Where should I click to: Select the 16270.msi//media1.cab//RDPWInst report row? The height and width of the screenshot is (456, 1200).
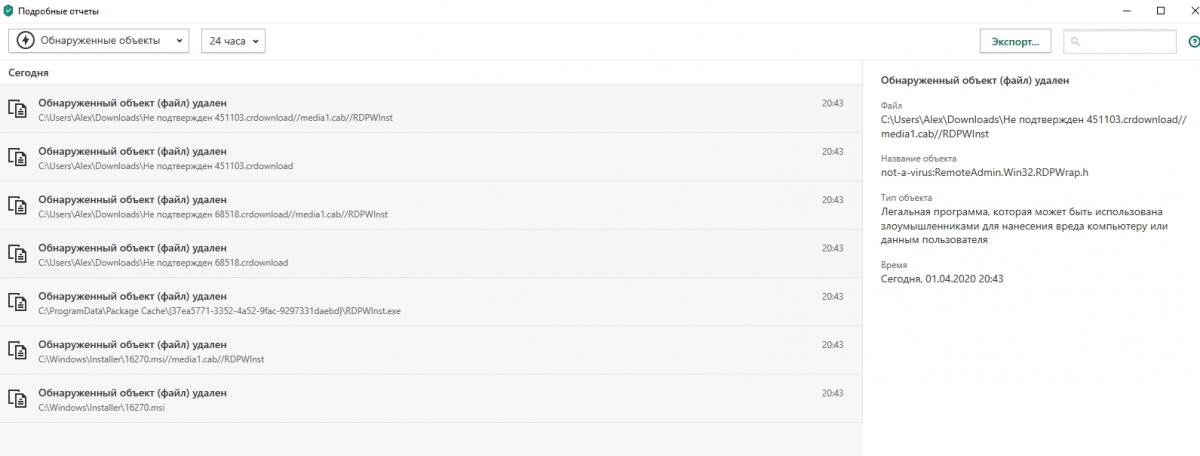coord(430,350)
